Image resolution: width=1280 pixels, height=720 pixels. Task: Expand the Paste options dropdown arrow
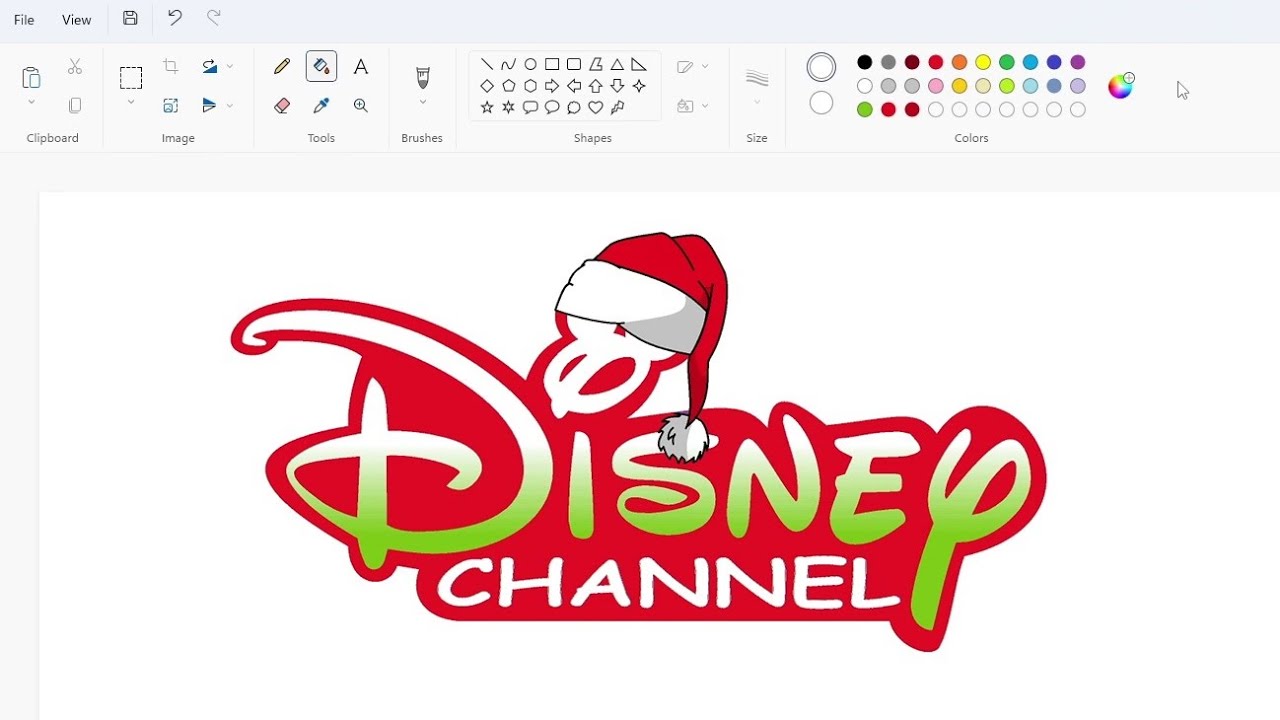point(31,102)
